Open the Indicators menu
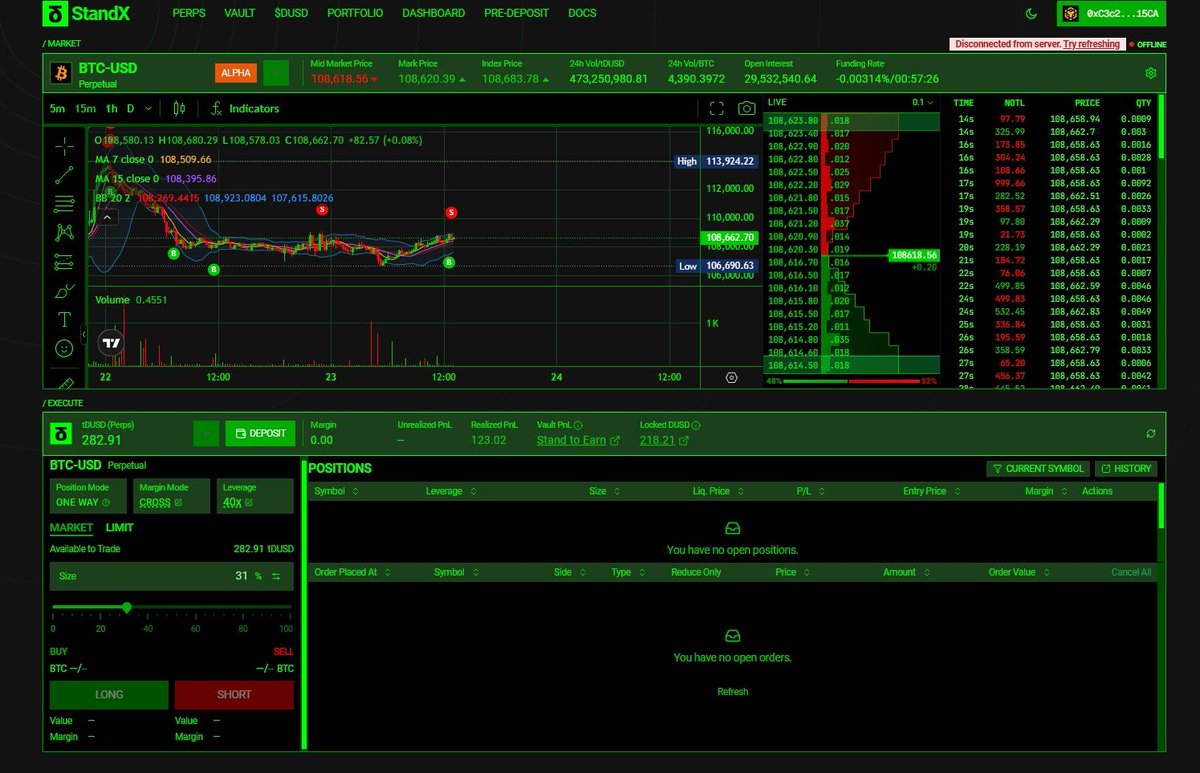 [245, 108]
